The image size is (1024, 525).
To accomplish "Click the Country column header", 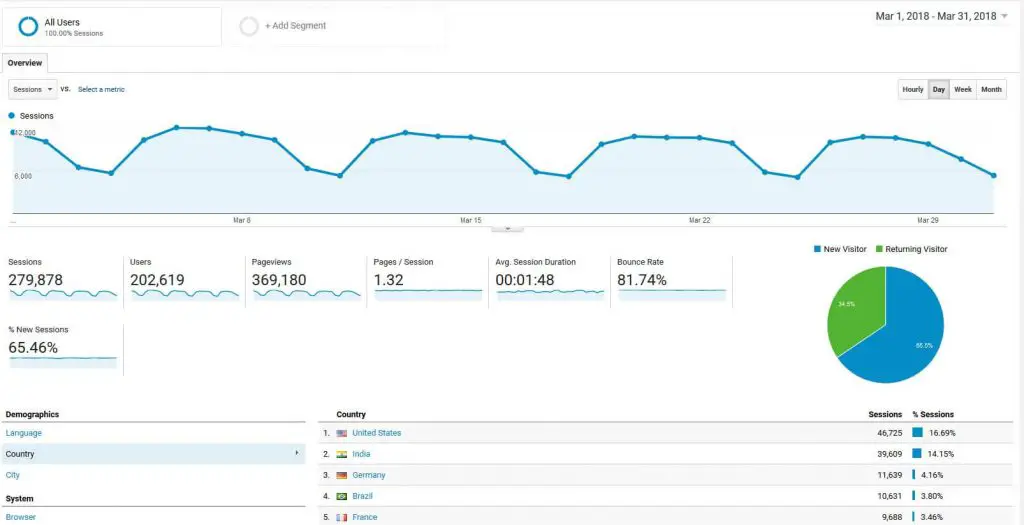I will 351,415.
